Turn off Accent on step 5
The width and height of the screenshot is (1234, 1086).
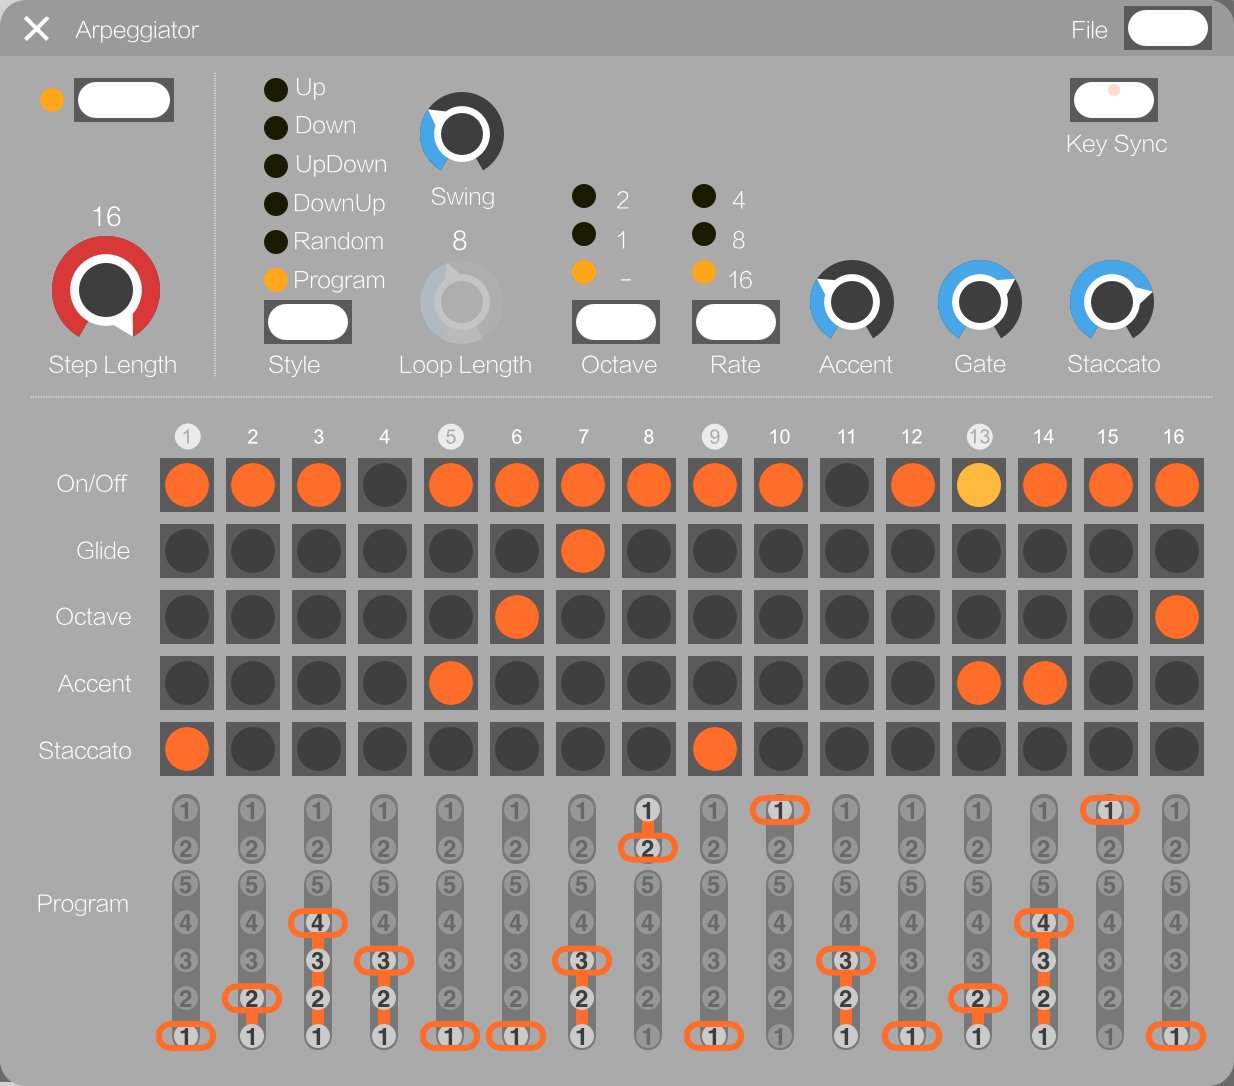point(451,684)
